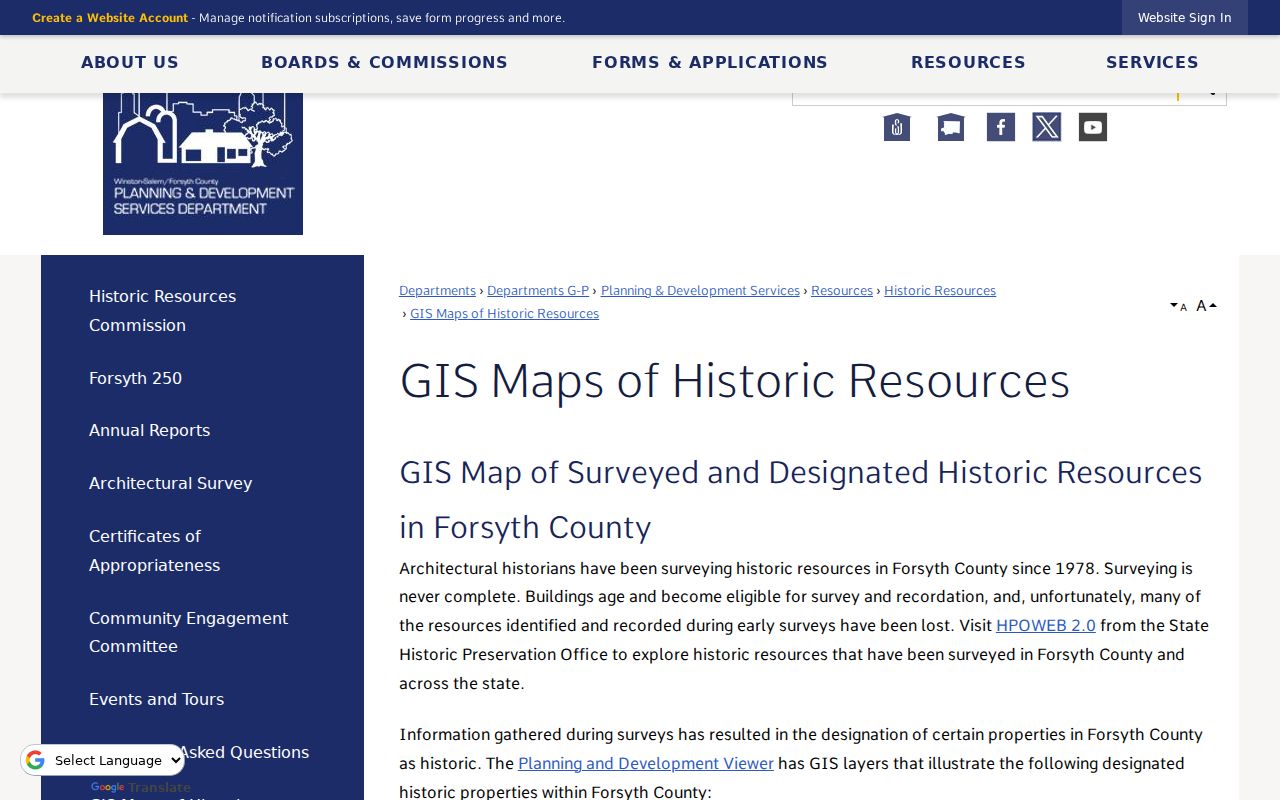The height and width of the screenshot is (800, 1280).
Task: Click the Planning & Development Services logo
Action: [x=203, y=164]
